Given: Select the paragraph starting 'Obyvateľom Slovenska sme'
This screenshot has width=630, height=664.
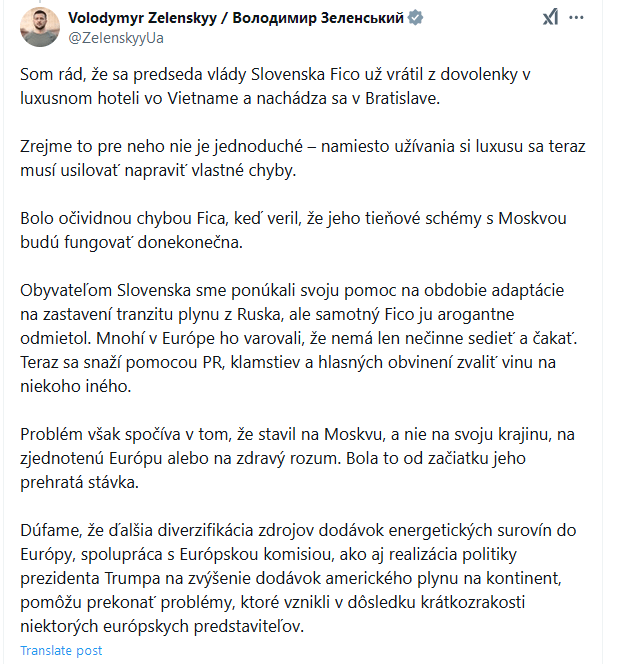Looking at the screenshot, I should point(298,338).
